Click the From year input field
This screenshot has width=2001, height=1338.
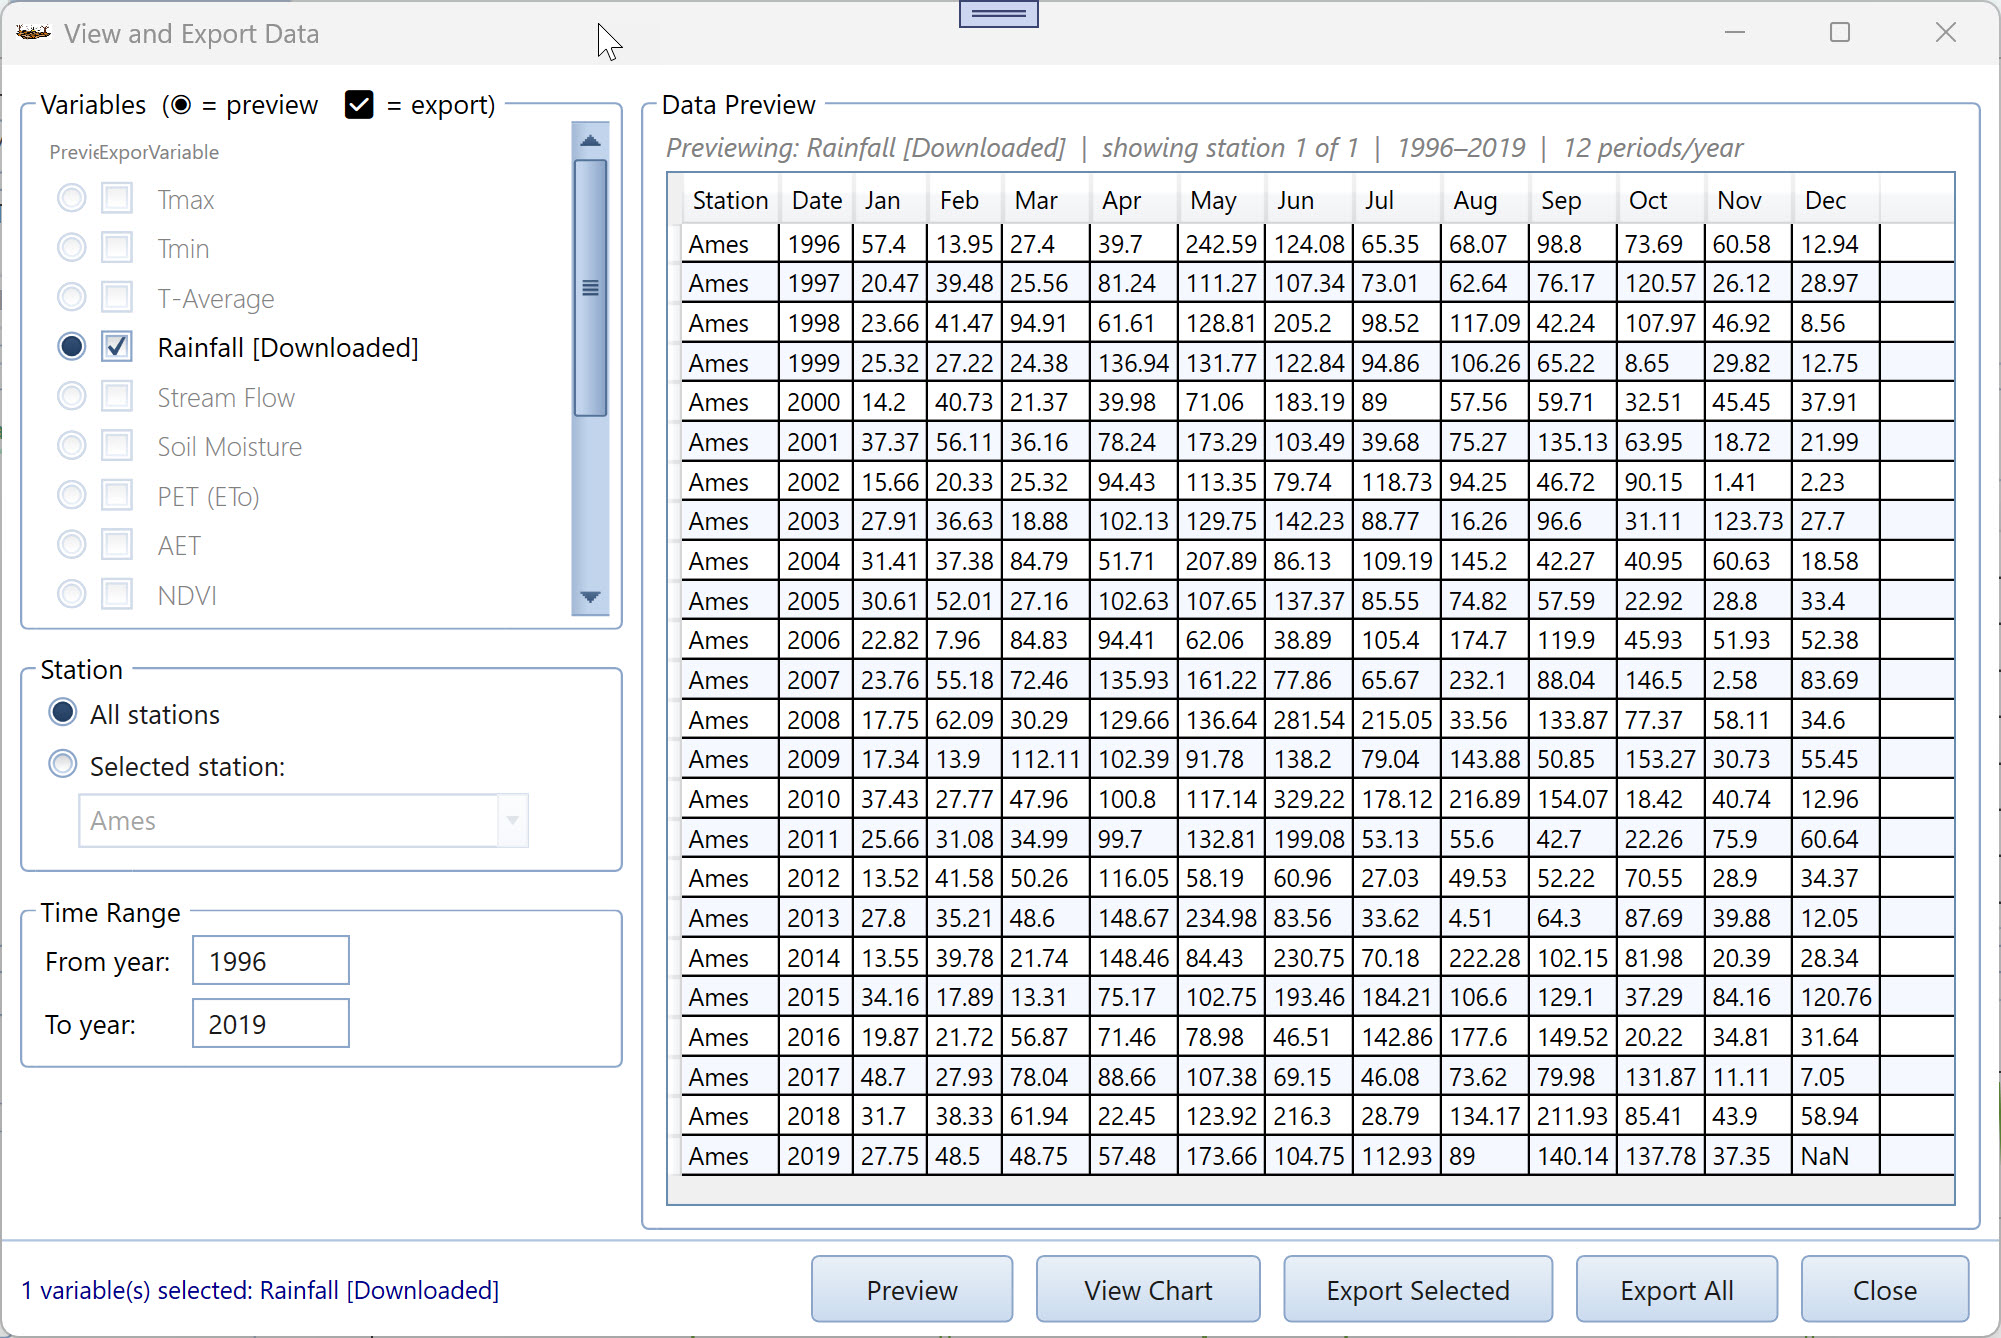tap(271, 961)
